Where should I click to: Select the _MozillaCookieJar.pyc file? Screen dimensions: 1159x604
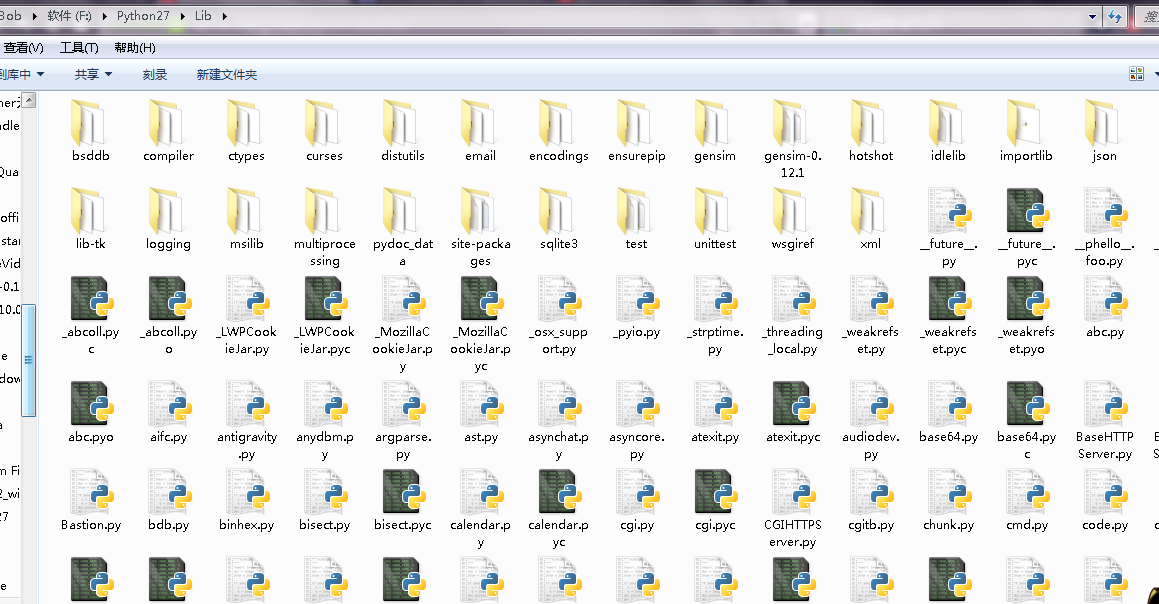pos(480,324)
